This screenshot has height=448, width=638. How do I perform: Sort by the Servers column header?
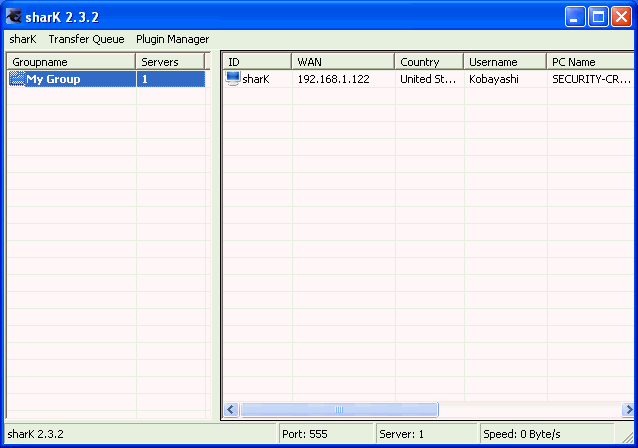click(170, 62)
